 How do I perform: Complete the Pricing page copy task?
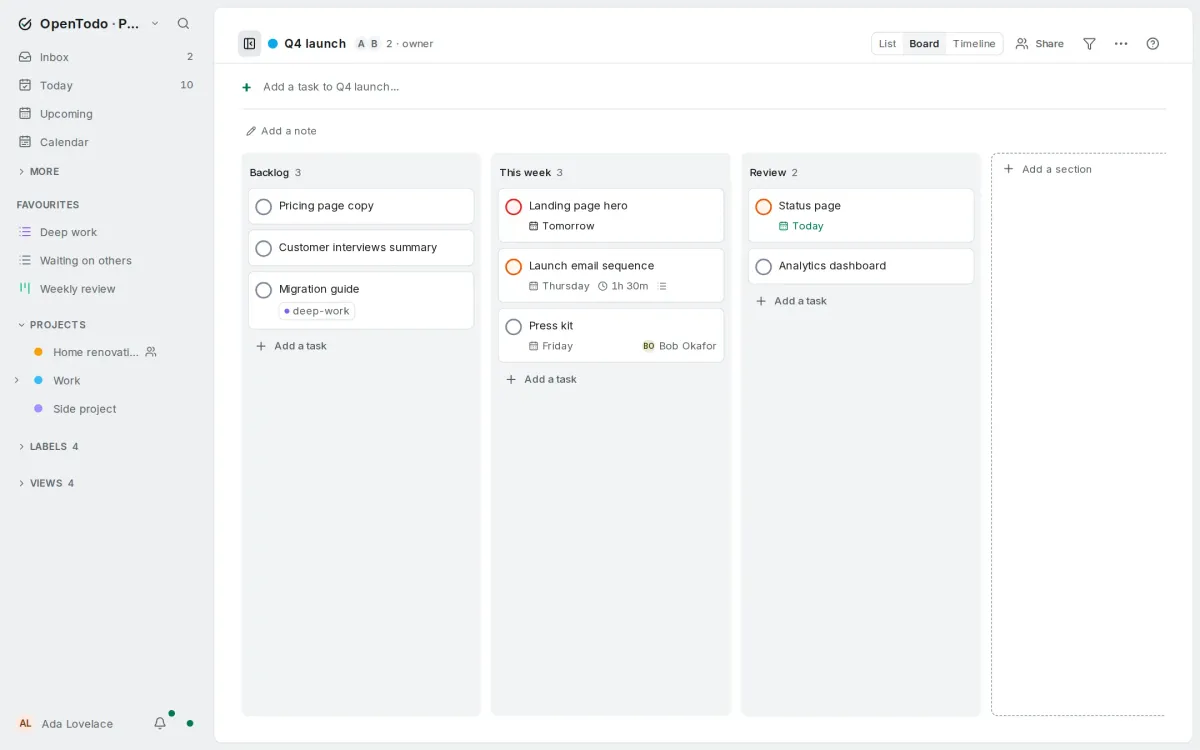coord(263,207)
